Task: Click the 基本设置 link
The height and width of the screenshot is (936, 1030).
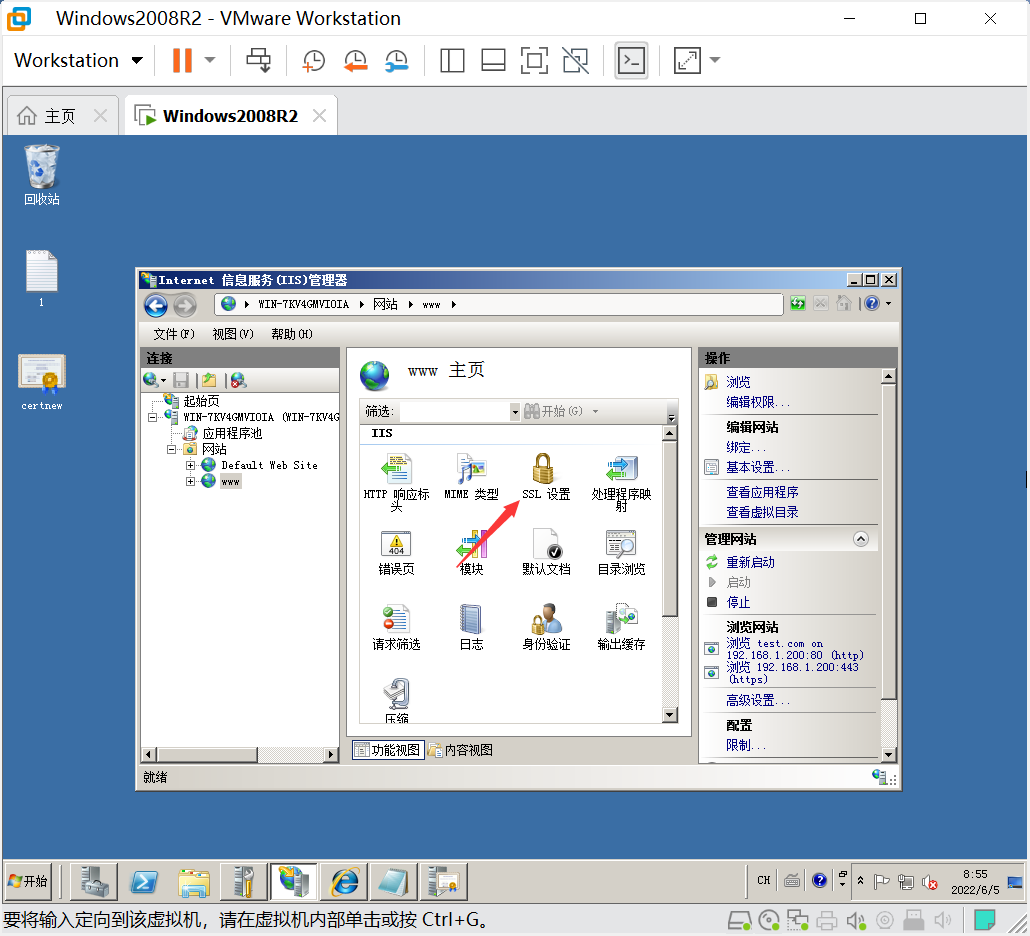Action: [757, 467]
